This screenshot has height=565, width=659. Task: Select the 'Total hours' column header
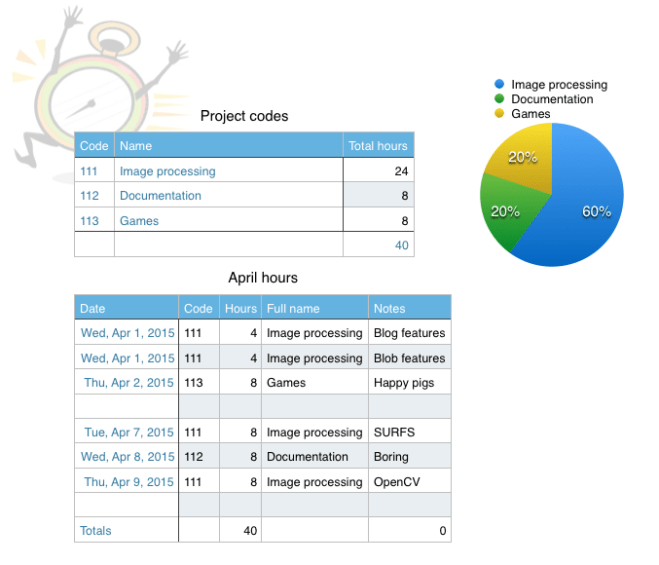click(378, 146)
